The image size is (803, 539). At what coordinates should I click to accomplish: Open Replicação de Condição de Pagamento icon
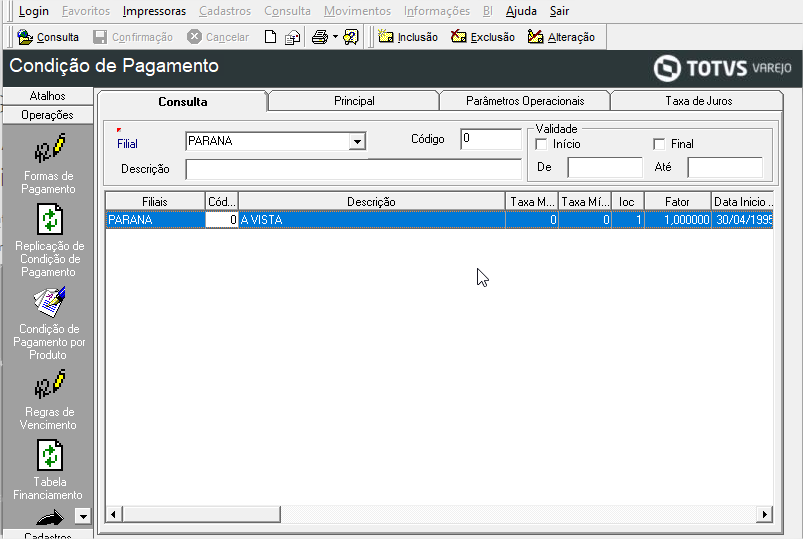tap(50, 219)
